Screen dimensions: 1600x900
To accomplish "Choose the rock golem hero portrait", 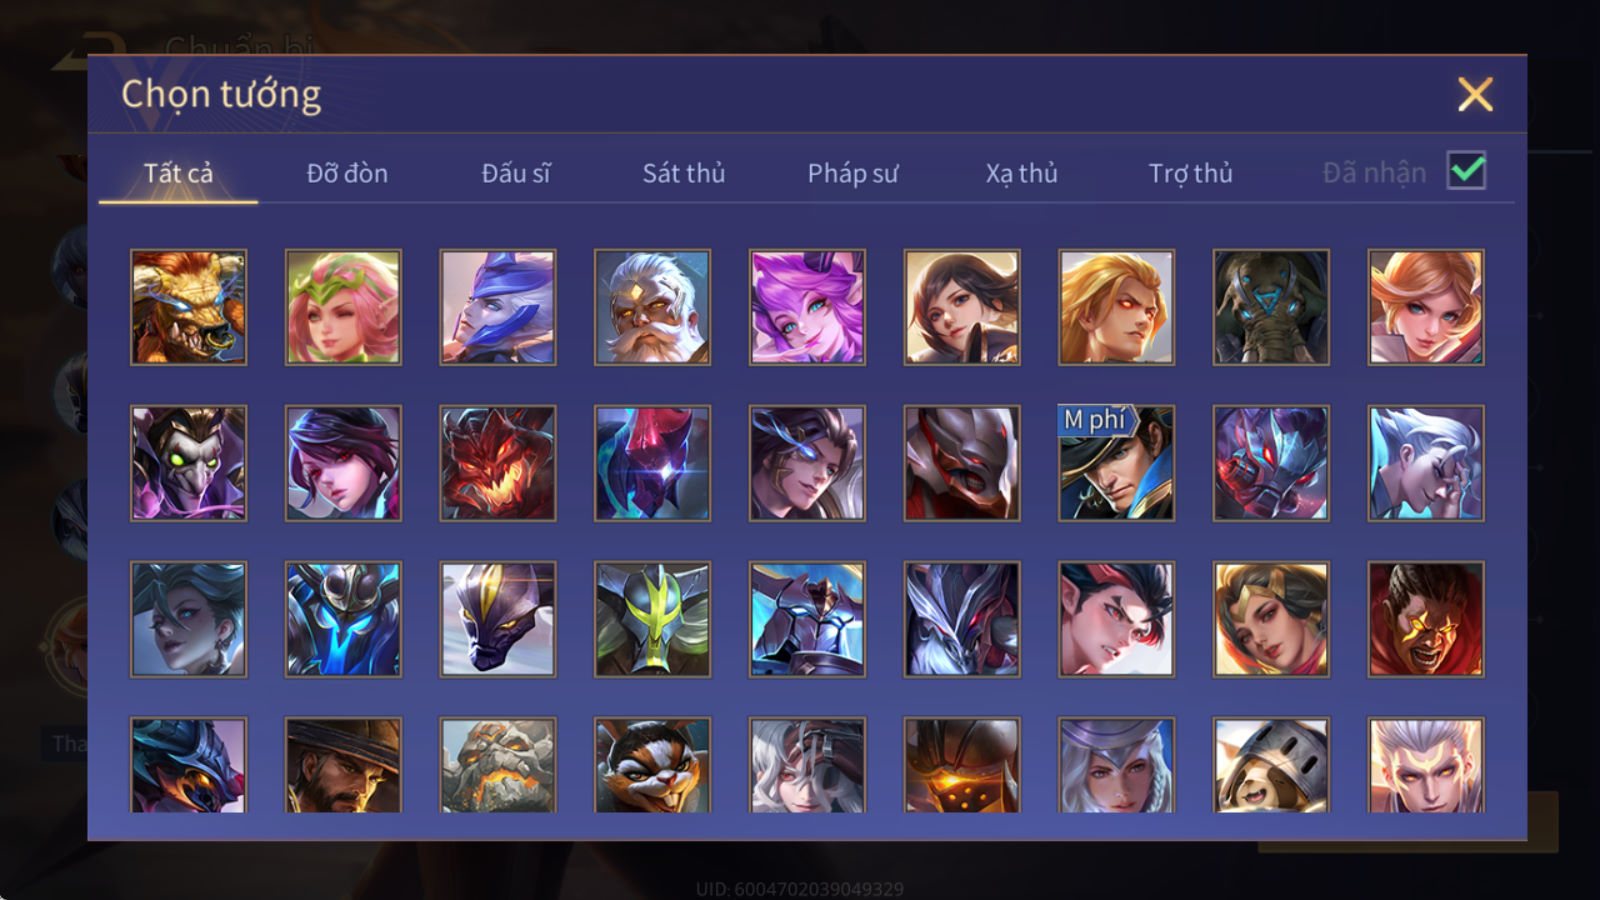I will [x=497, y=765].
